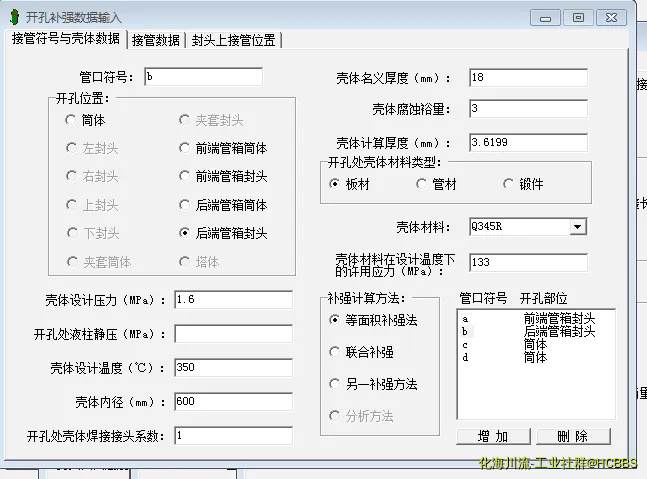
Task: Switch to 接管数据 tab
Action: coord(156,40)
